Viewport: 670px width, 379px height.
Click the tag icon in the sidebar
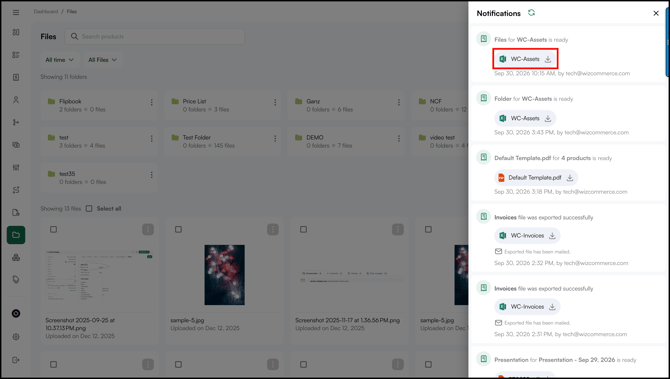point(16,279)
